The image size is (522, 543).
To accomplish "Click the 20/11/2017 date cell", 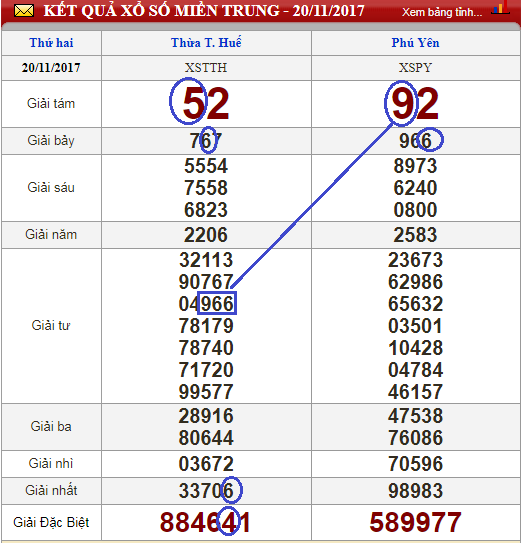I will point(51,68).
